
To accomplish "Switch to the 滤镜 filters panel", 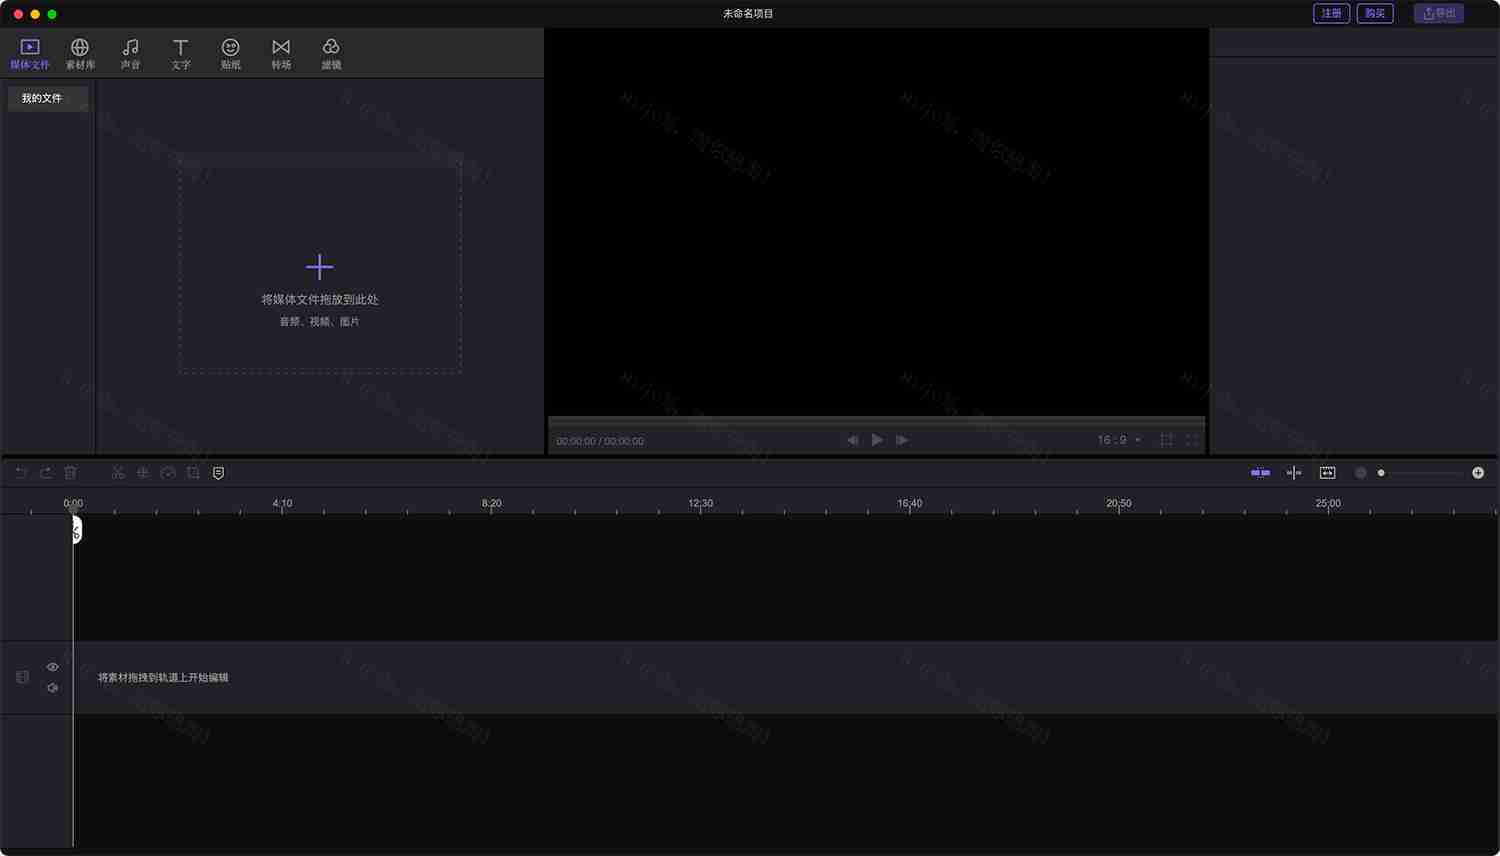I will [331, 52].
